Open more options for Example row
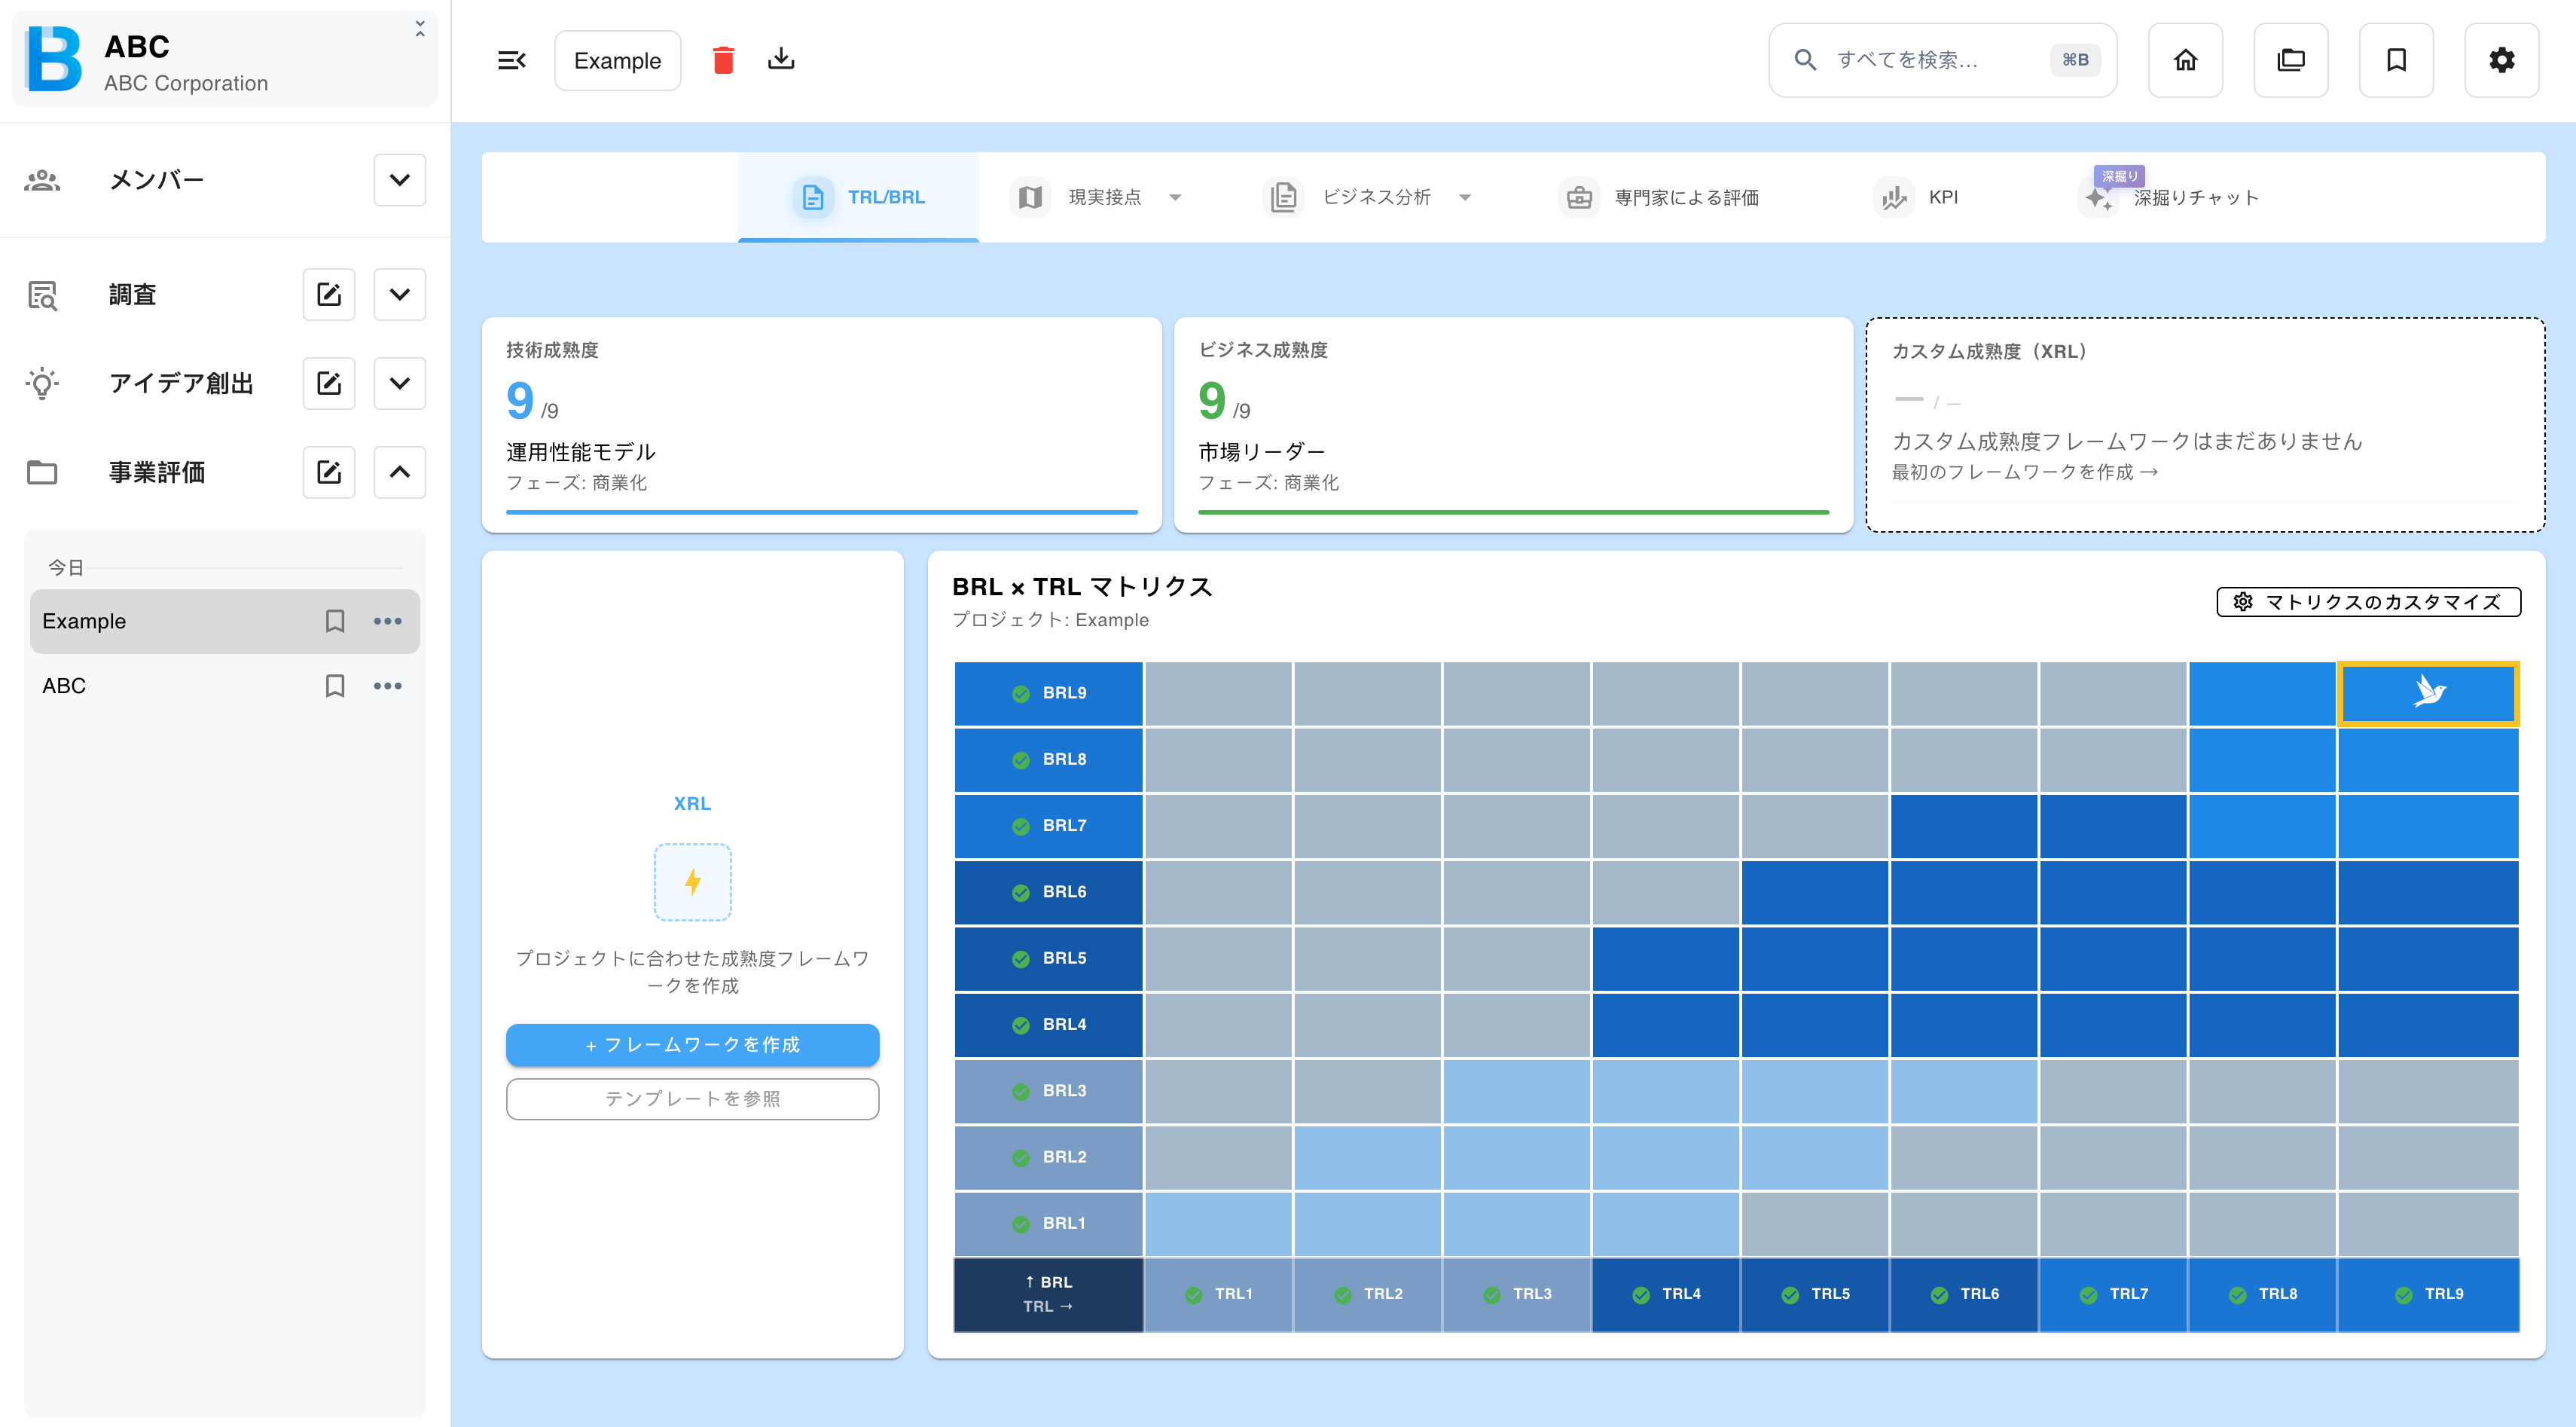The width and height of the screenshot is (2576, 1427). (388, 621)
